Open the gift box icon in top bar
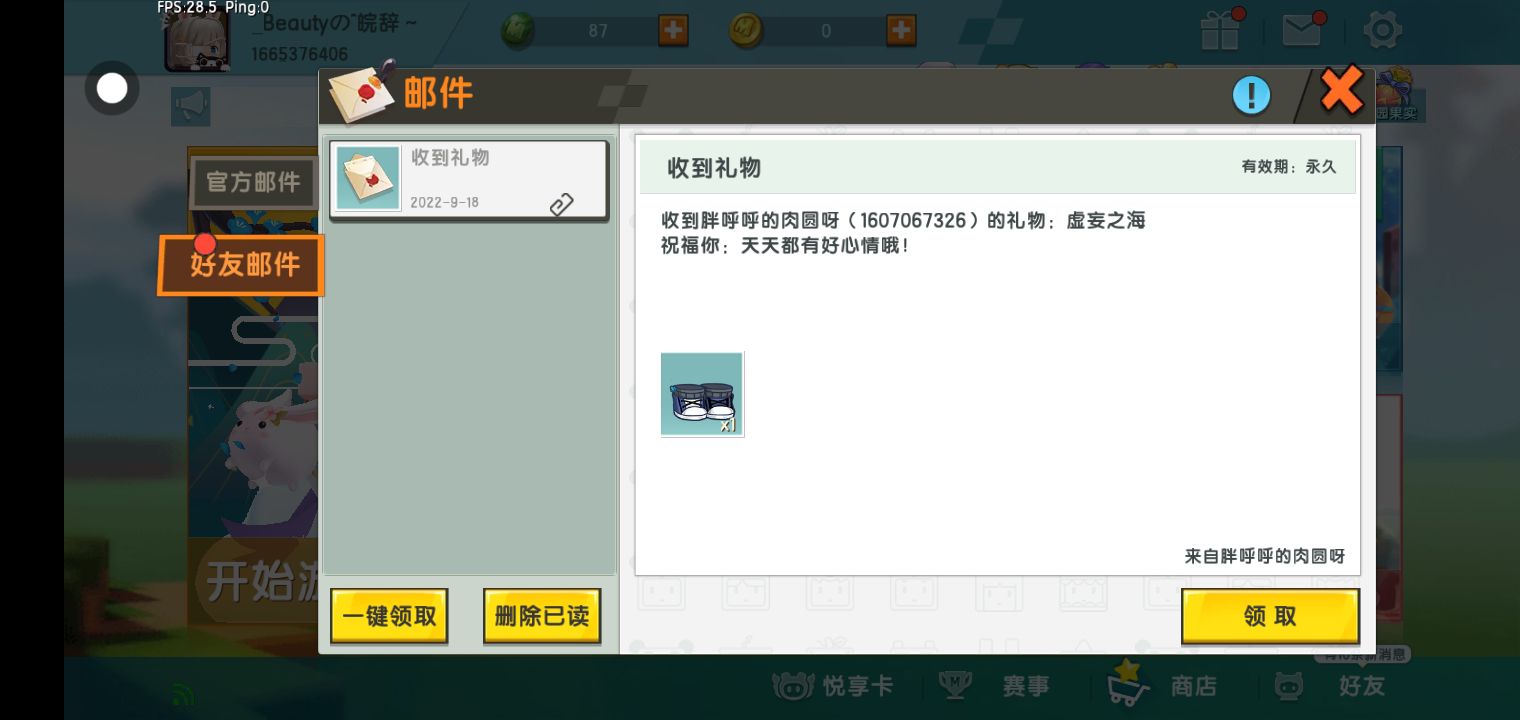1520x720 pixels. pos(1220,30)
